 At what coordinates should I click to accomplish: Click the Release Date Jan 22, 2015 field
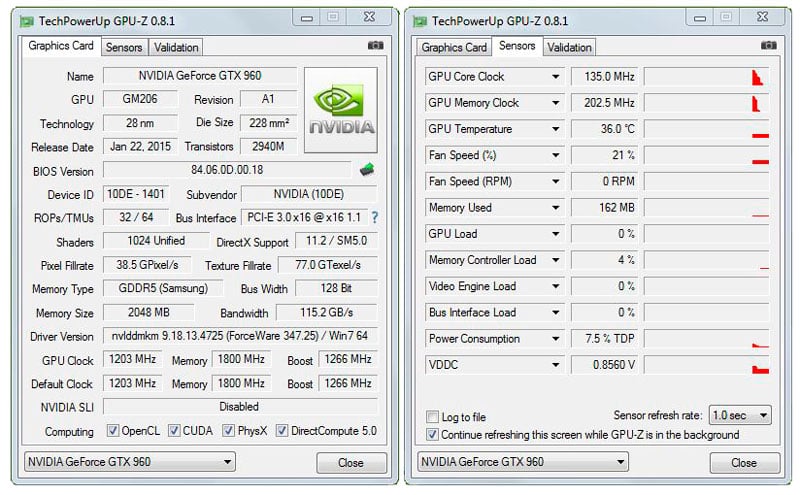click(x=140, y=146)
